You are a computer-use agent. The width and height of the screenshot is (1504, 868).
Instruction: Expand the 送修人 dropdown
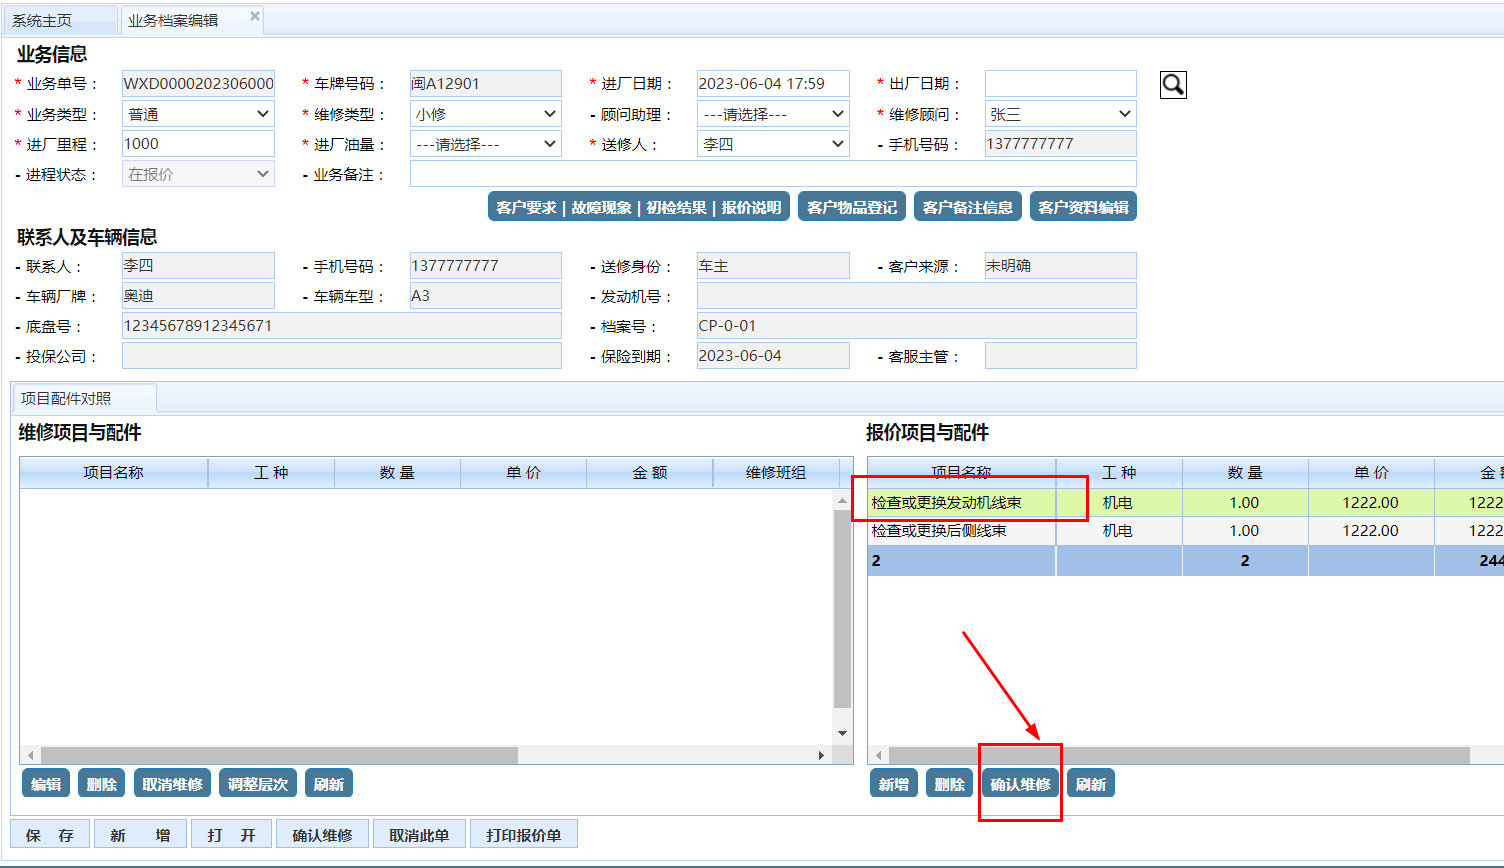pyautogui.click(x=773, y=144)
